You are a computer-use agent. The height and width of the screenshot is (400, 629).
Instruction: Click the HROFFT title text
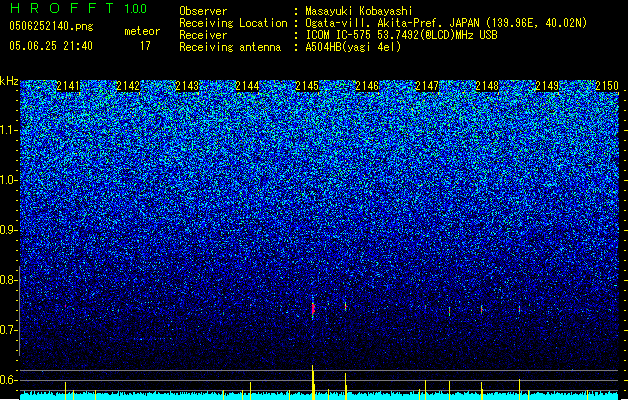coord(61,8)
